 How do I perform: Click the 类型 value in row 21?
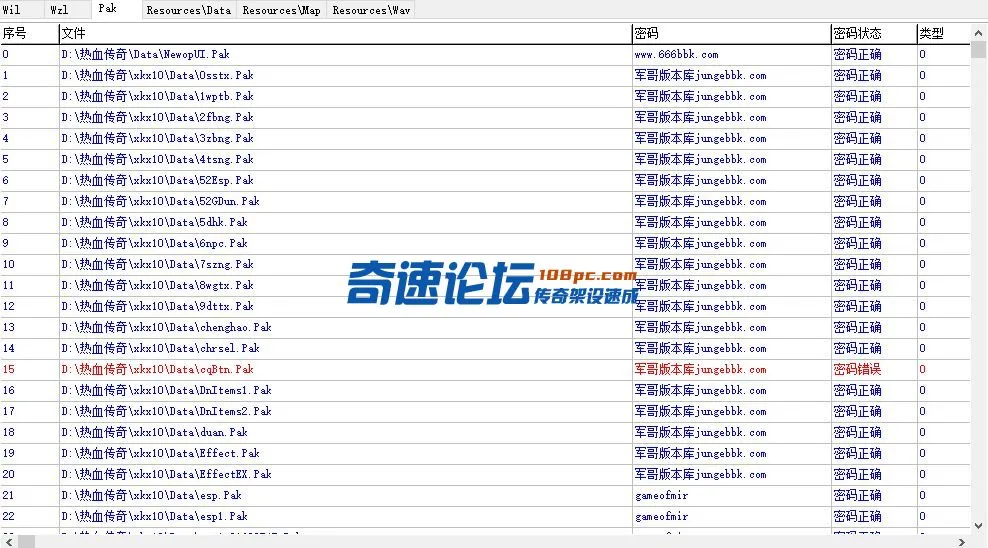point(922,496)
